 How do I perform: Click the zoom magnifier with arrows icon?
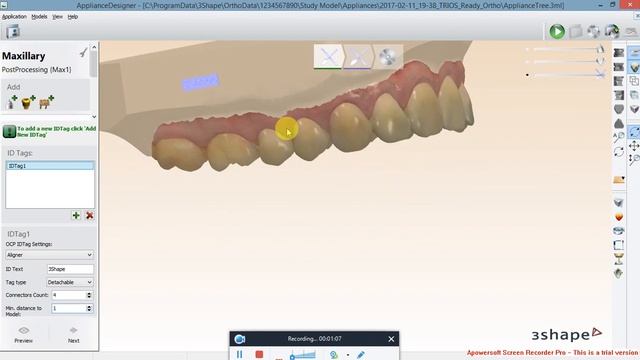(x=634, y=159)
